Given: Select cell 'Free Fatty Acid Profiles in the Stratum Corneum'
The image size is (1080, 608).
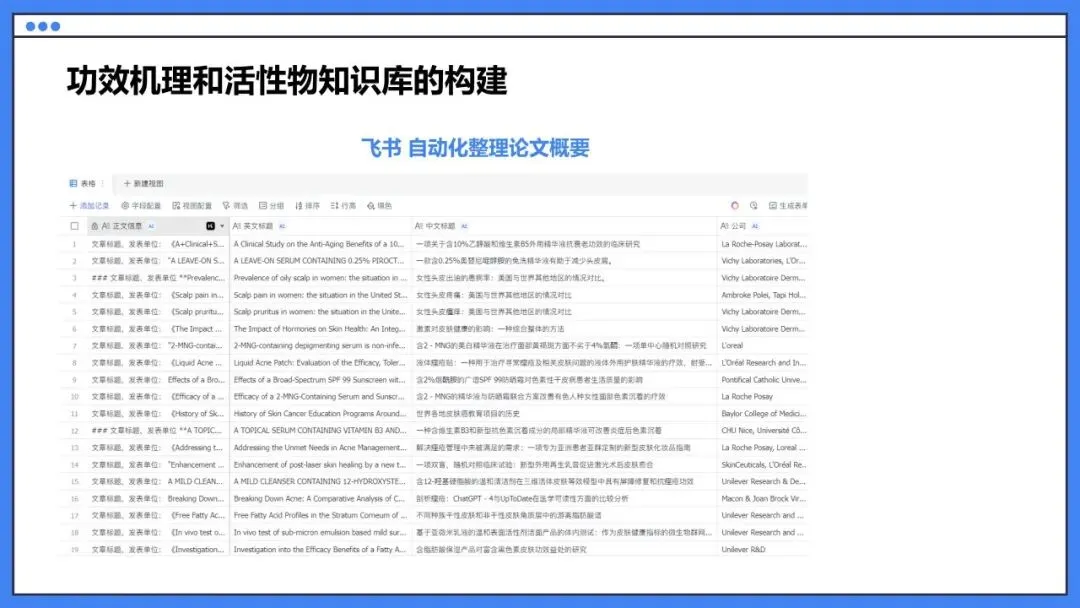Looking at the screenshot, I should click(321, 515).
